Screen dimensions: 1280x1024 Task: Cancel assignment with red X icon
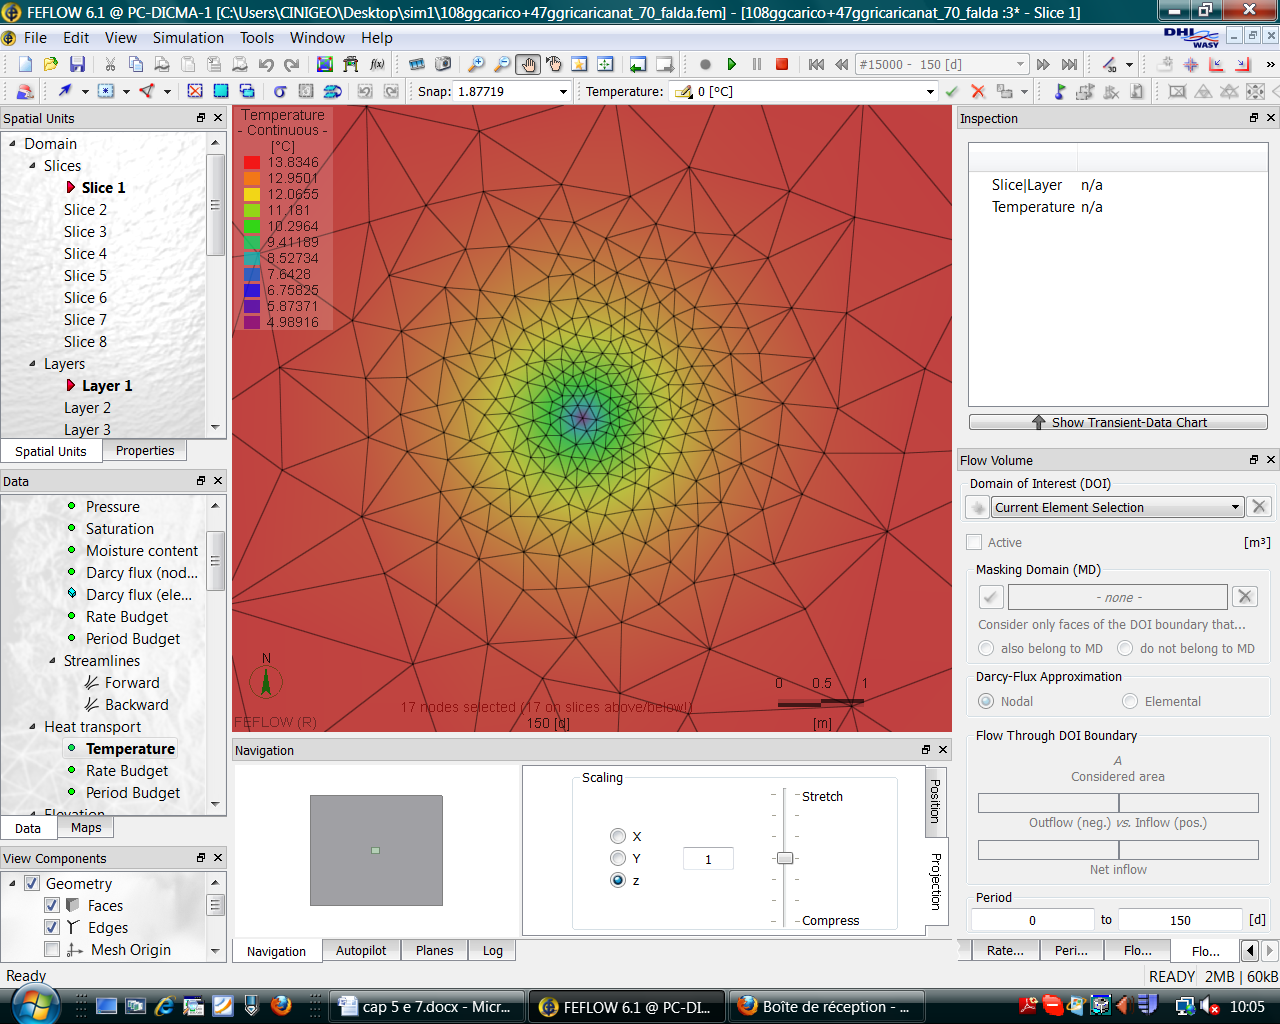click(x=978, y=91)
